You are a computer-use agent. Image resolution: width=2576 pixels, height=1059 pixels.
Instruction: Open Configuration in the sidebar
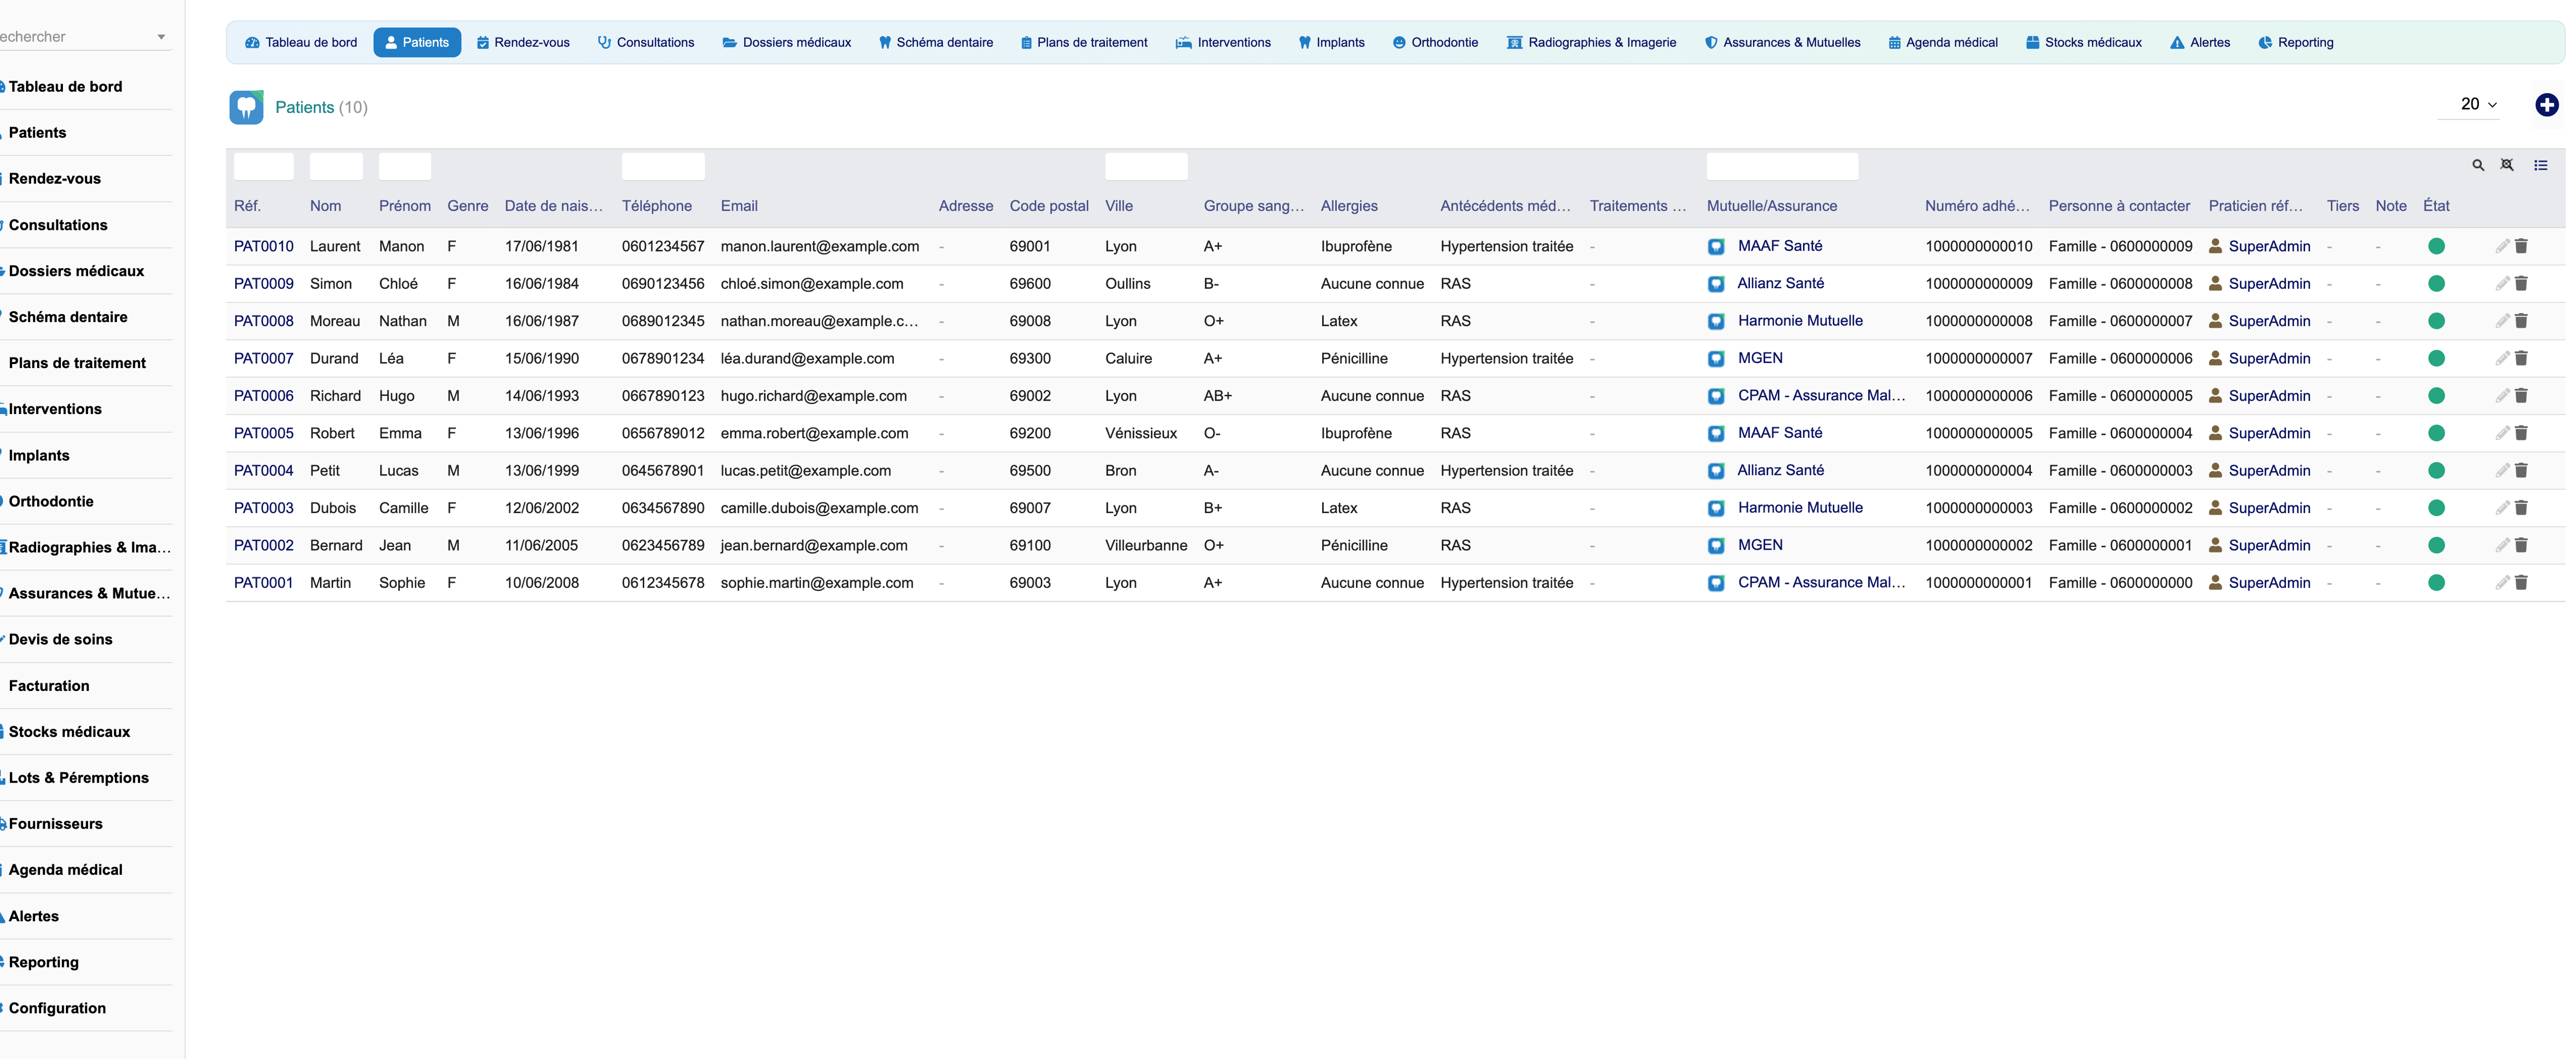click(x=57, y=1008)
